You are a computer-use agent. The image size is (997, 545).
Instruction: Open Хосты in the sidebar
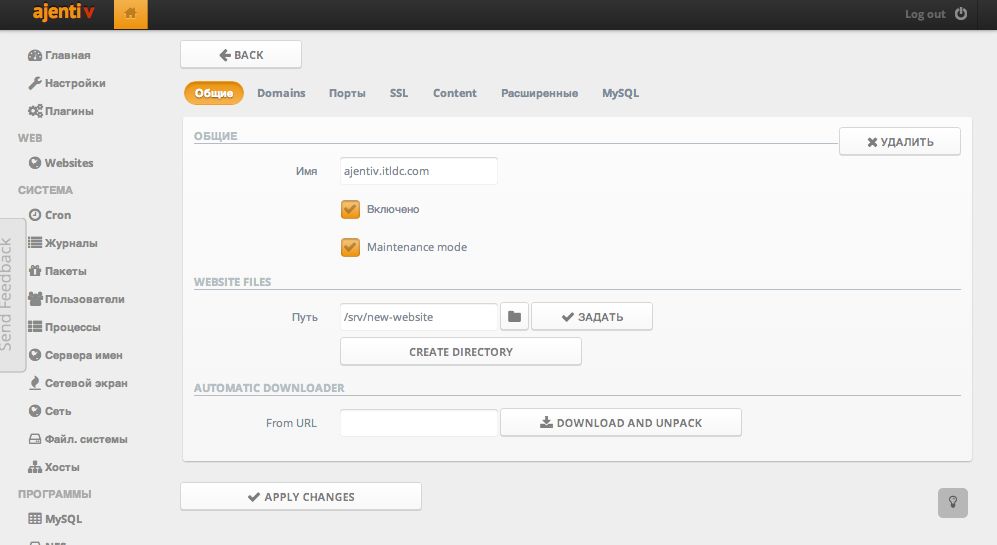[53, 467]
